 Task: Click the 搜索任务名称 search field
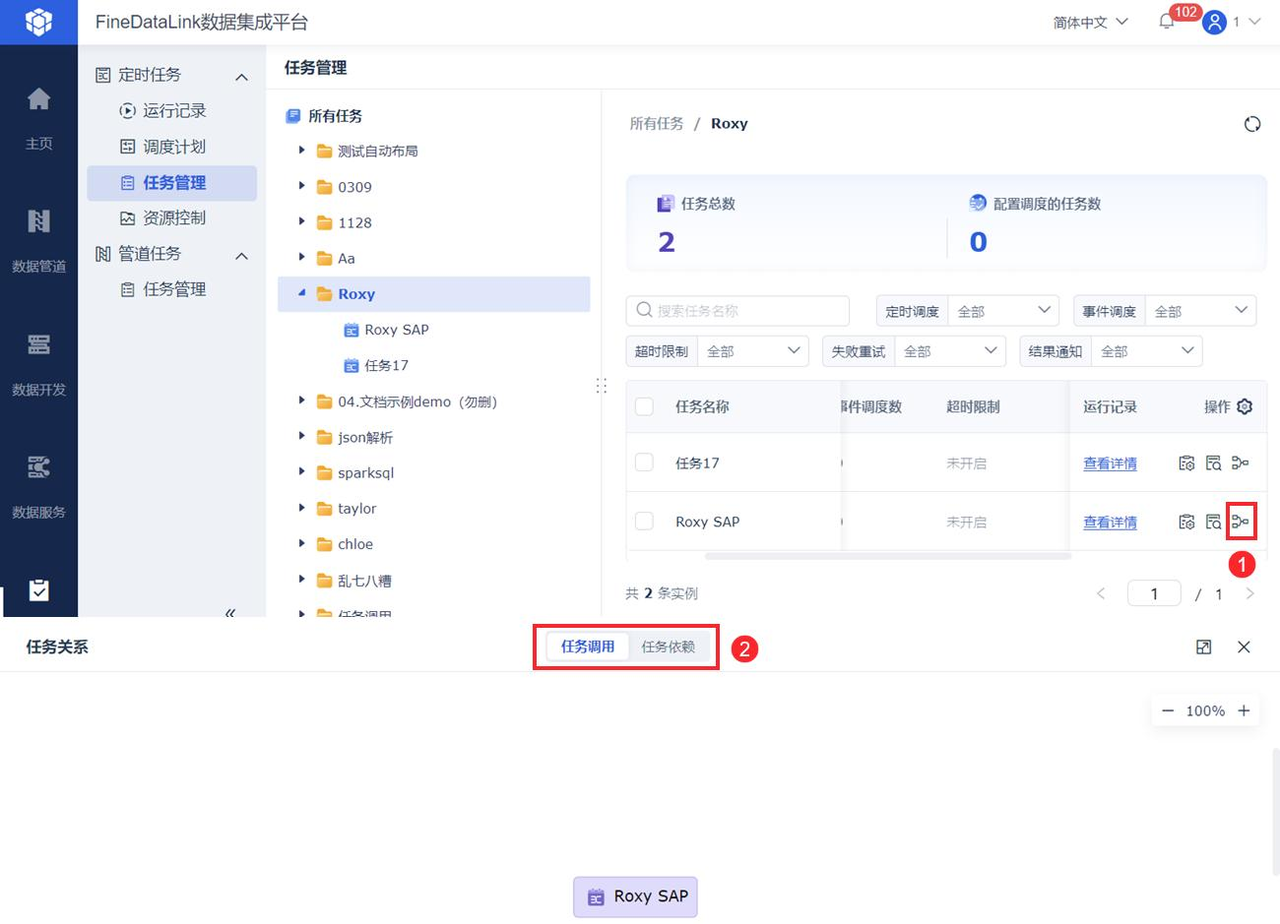(738, 311)
